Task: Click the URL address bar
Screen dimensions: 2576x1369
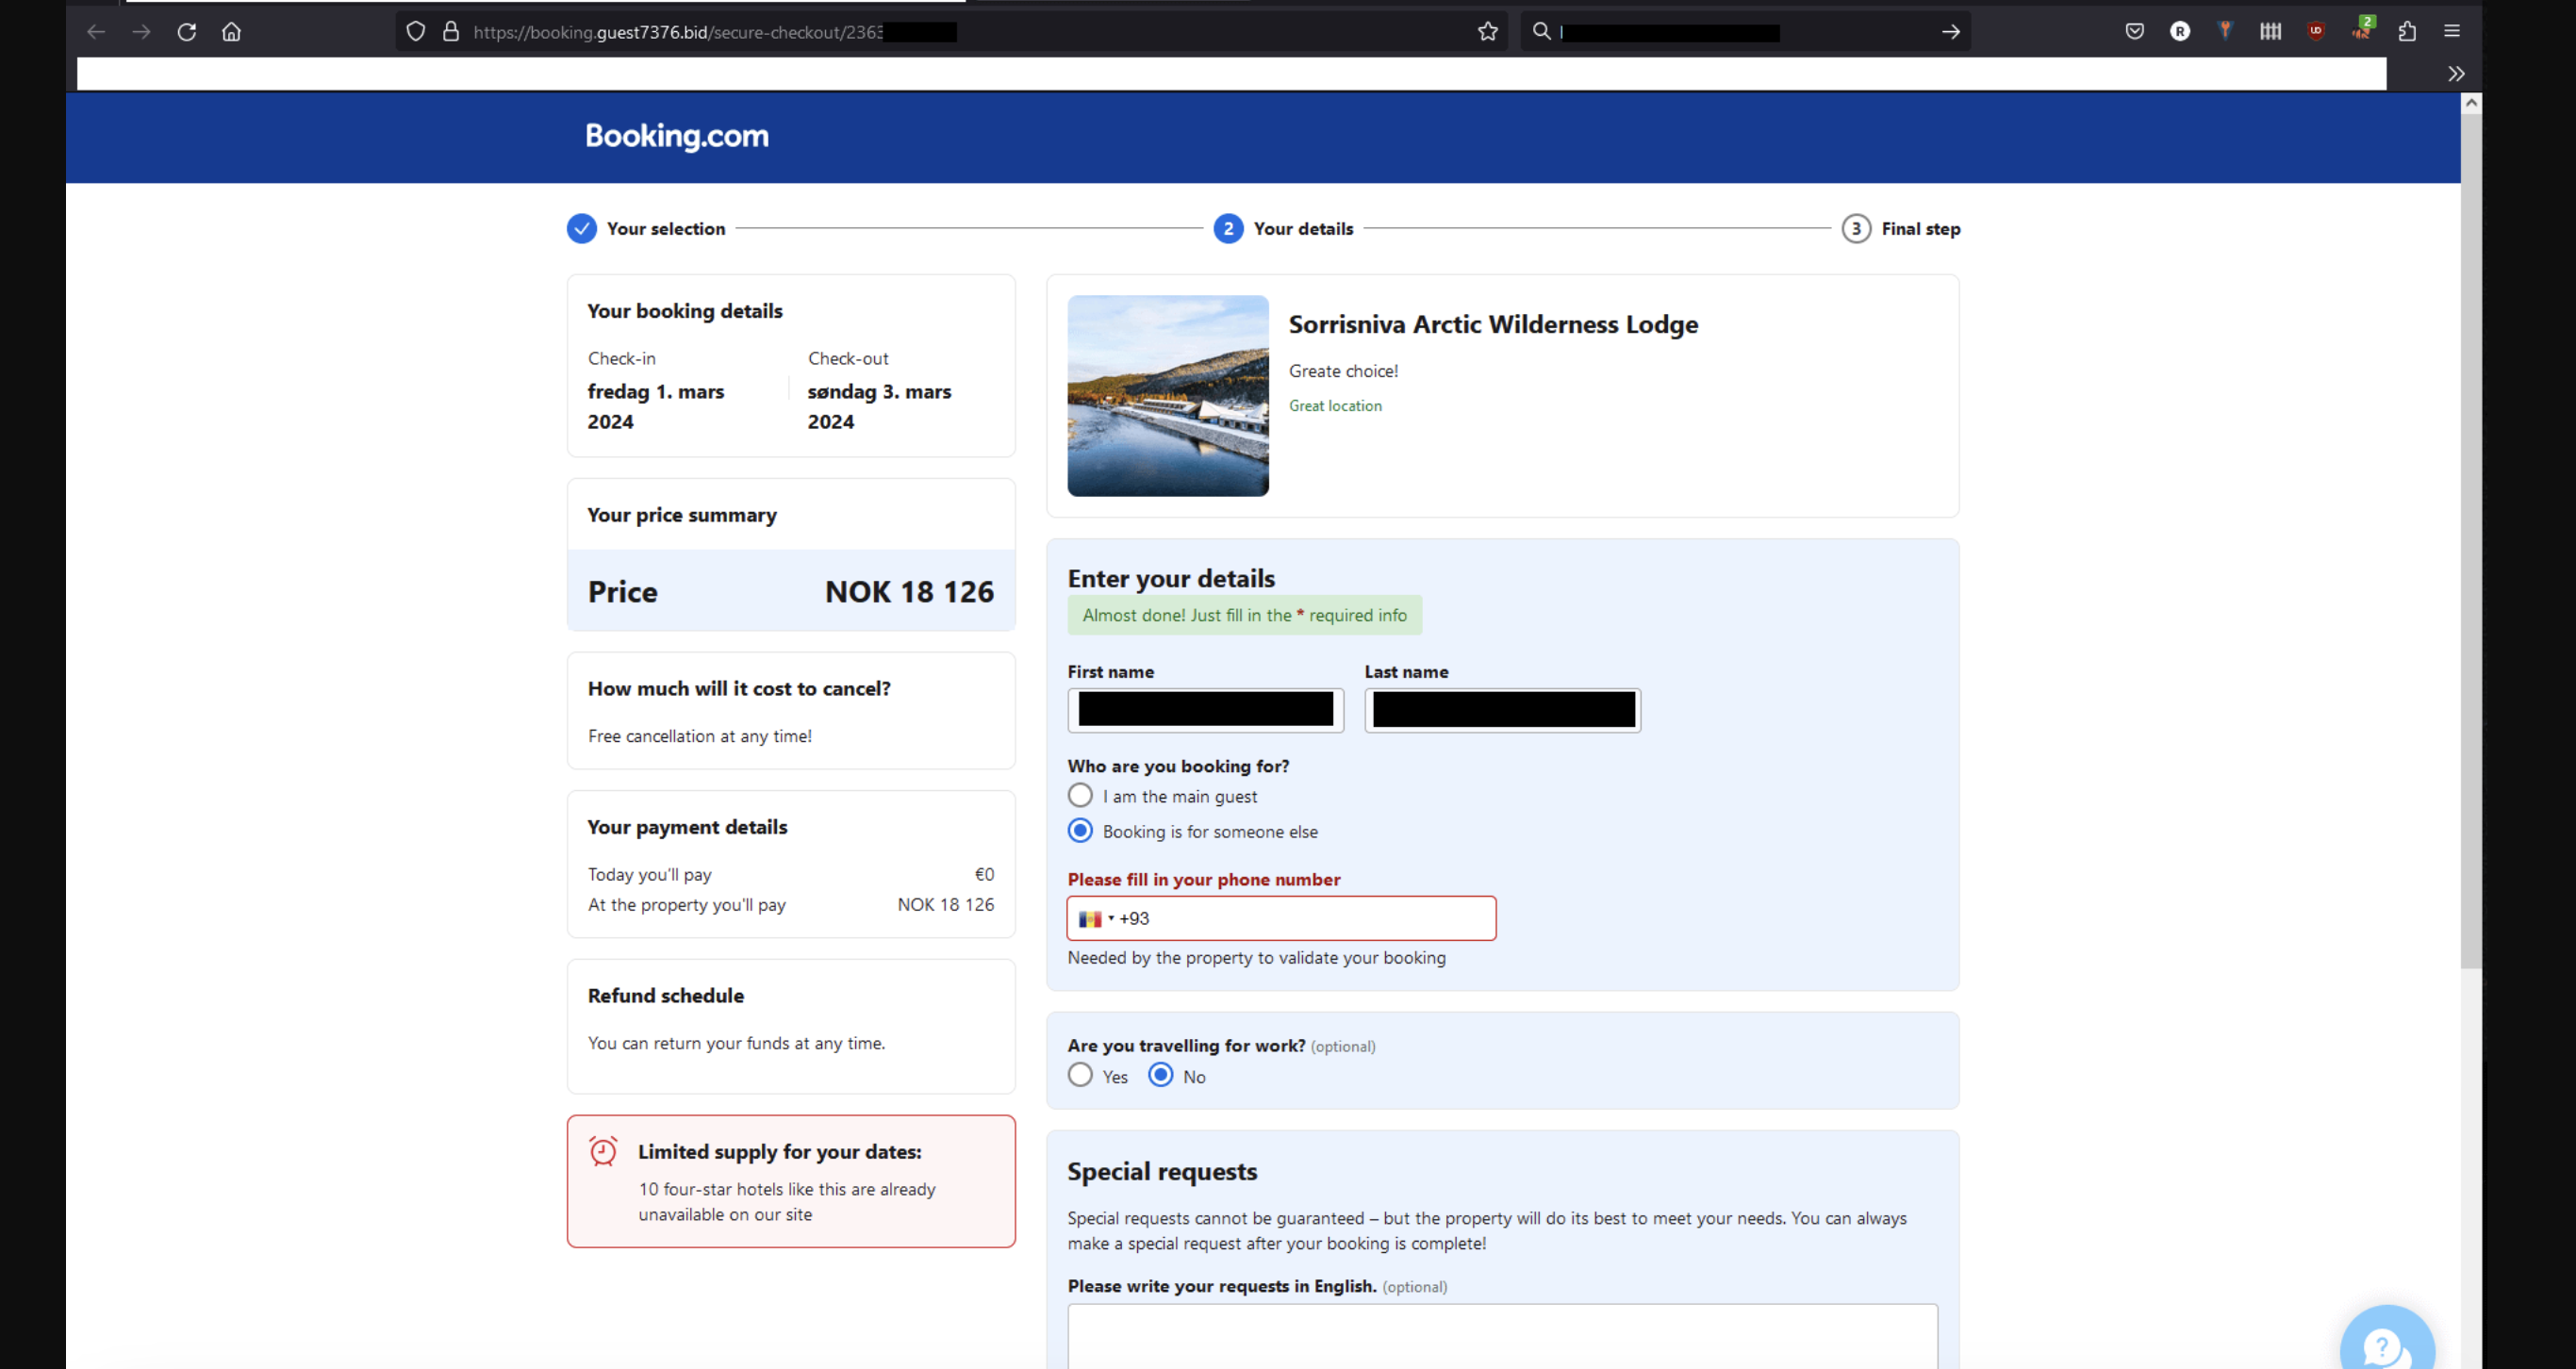Action: click(950, 32)
